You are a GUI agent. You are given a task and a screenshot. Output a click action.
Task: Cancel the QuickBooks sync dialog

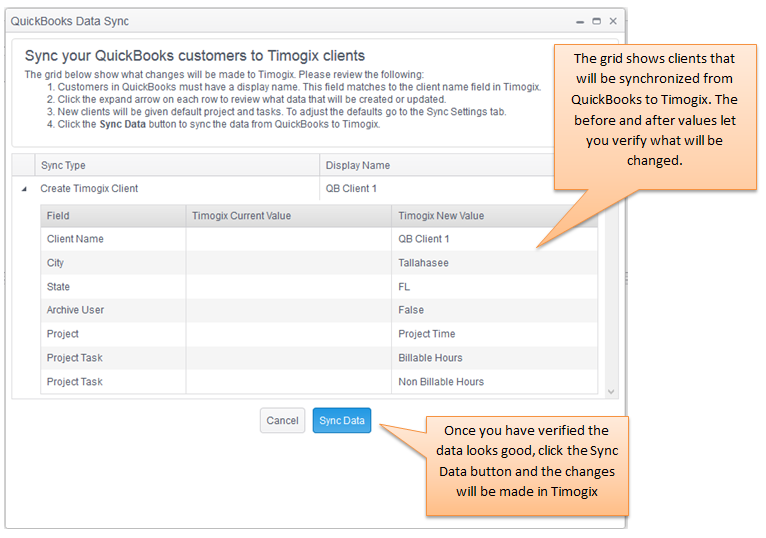tap(282, 420)
